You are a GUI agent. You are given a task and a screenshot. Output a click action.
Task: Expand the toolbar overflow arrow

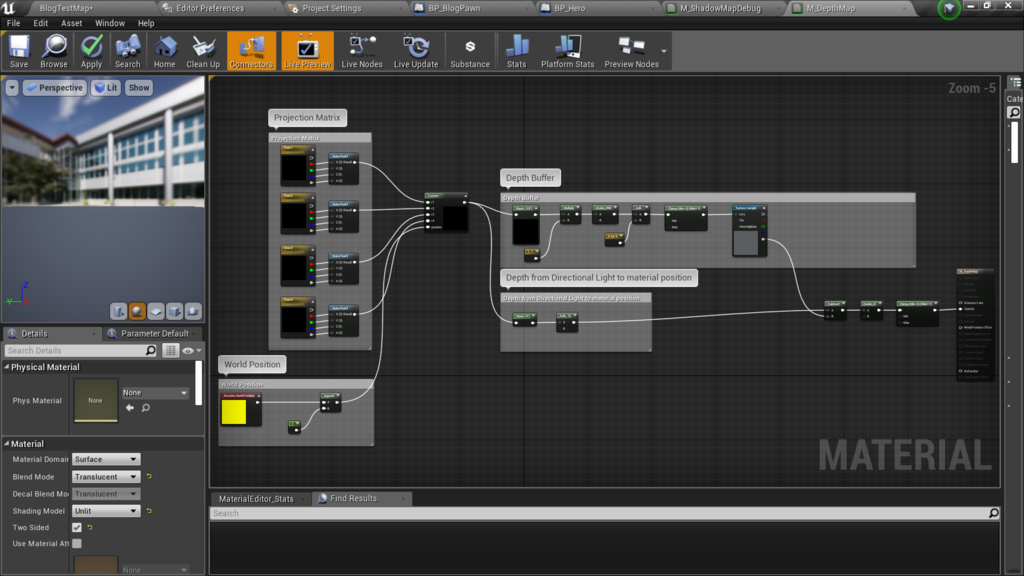click(x=664, y=51)
